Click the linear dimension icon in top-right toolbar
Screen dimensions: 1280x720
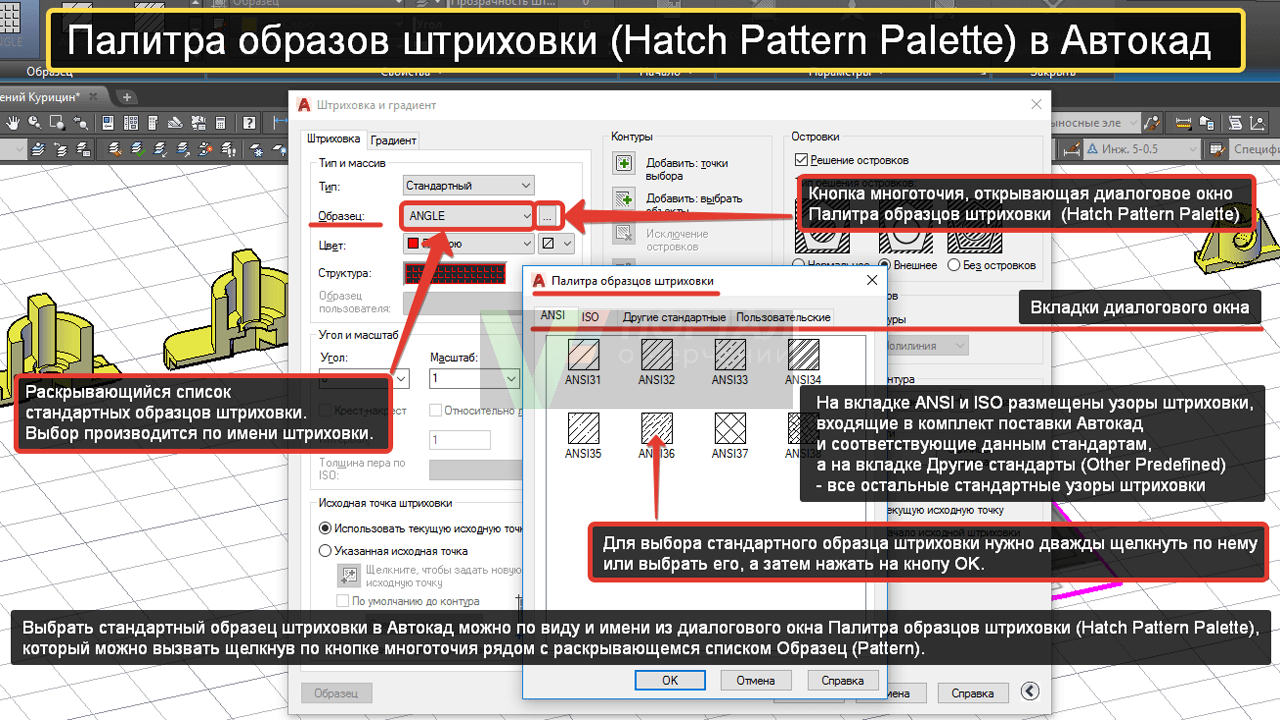click(x=1183, y=123)
